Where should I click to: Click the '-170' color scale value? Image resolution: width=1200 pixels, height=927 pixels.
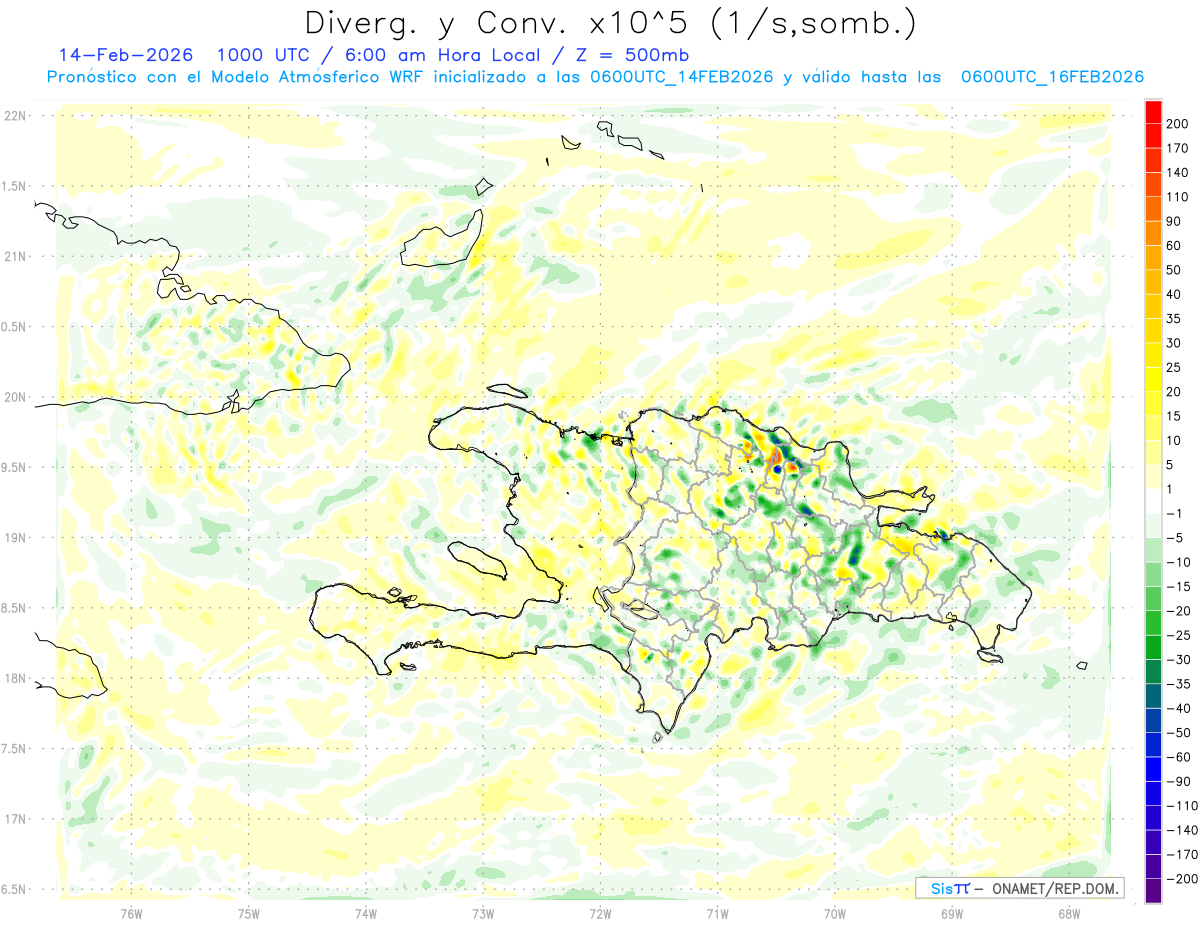[x=1183, y=855]
